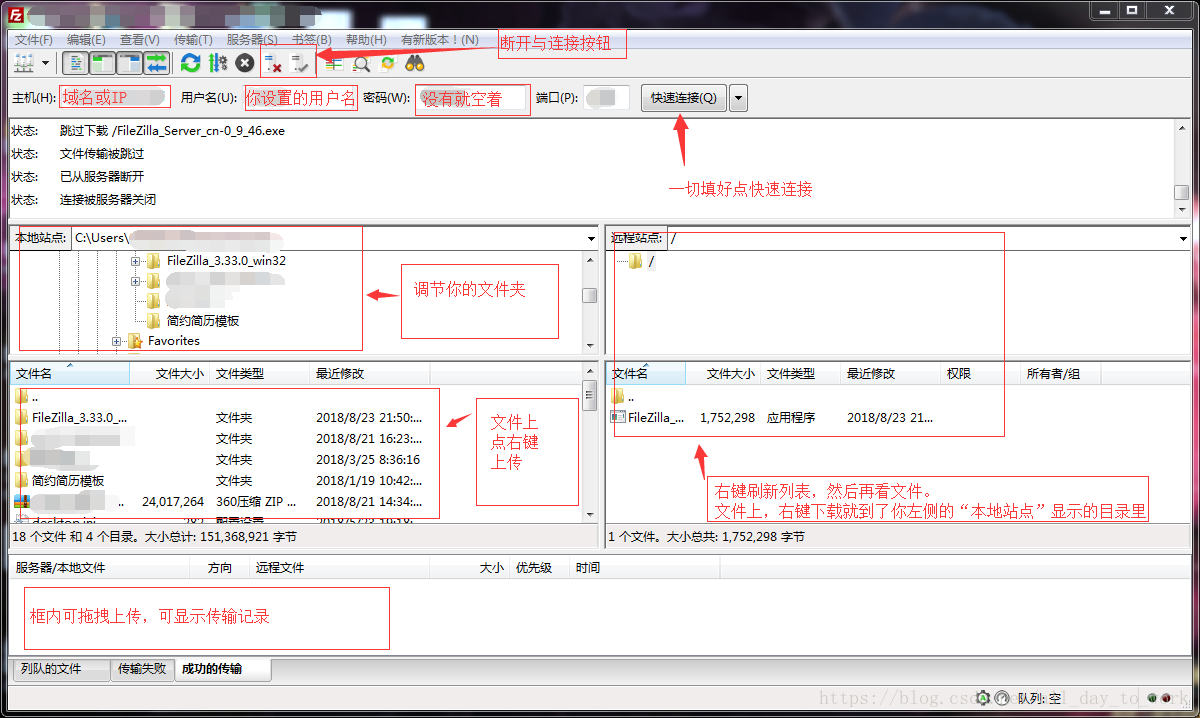Open the 传输(T) menu

pos(194,39)
